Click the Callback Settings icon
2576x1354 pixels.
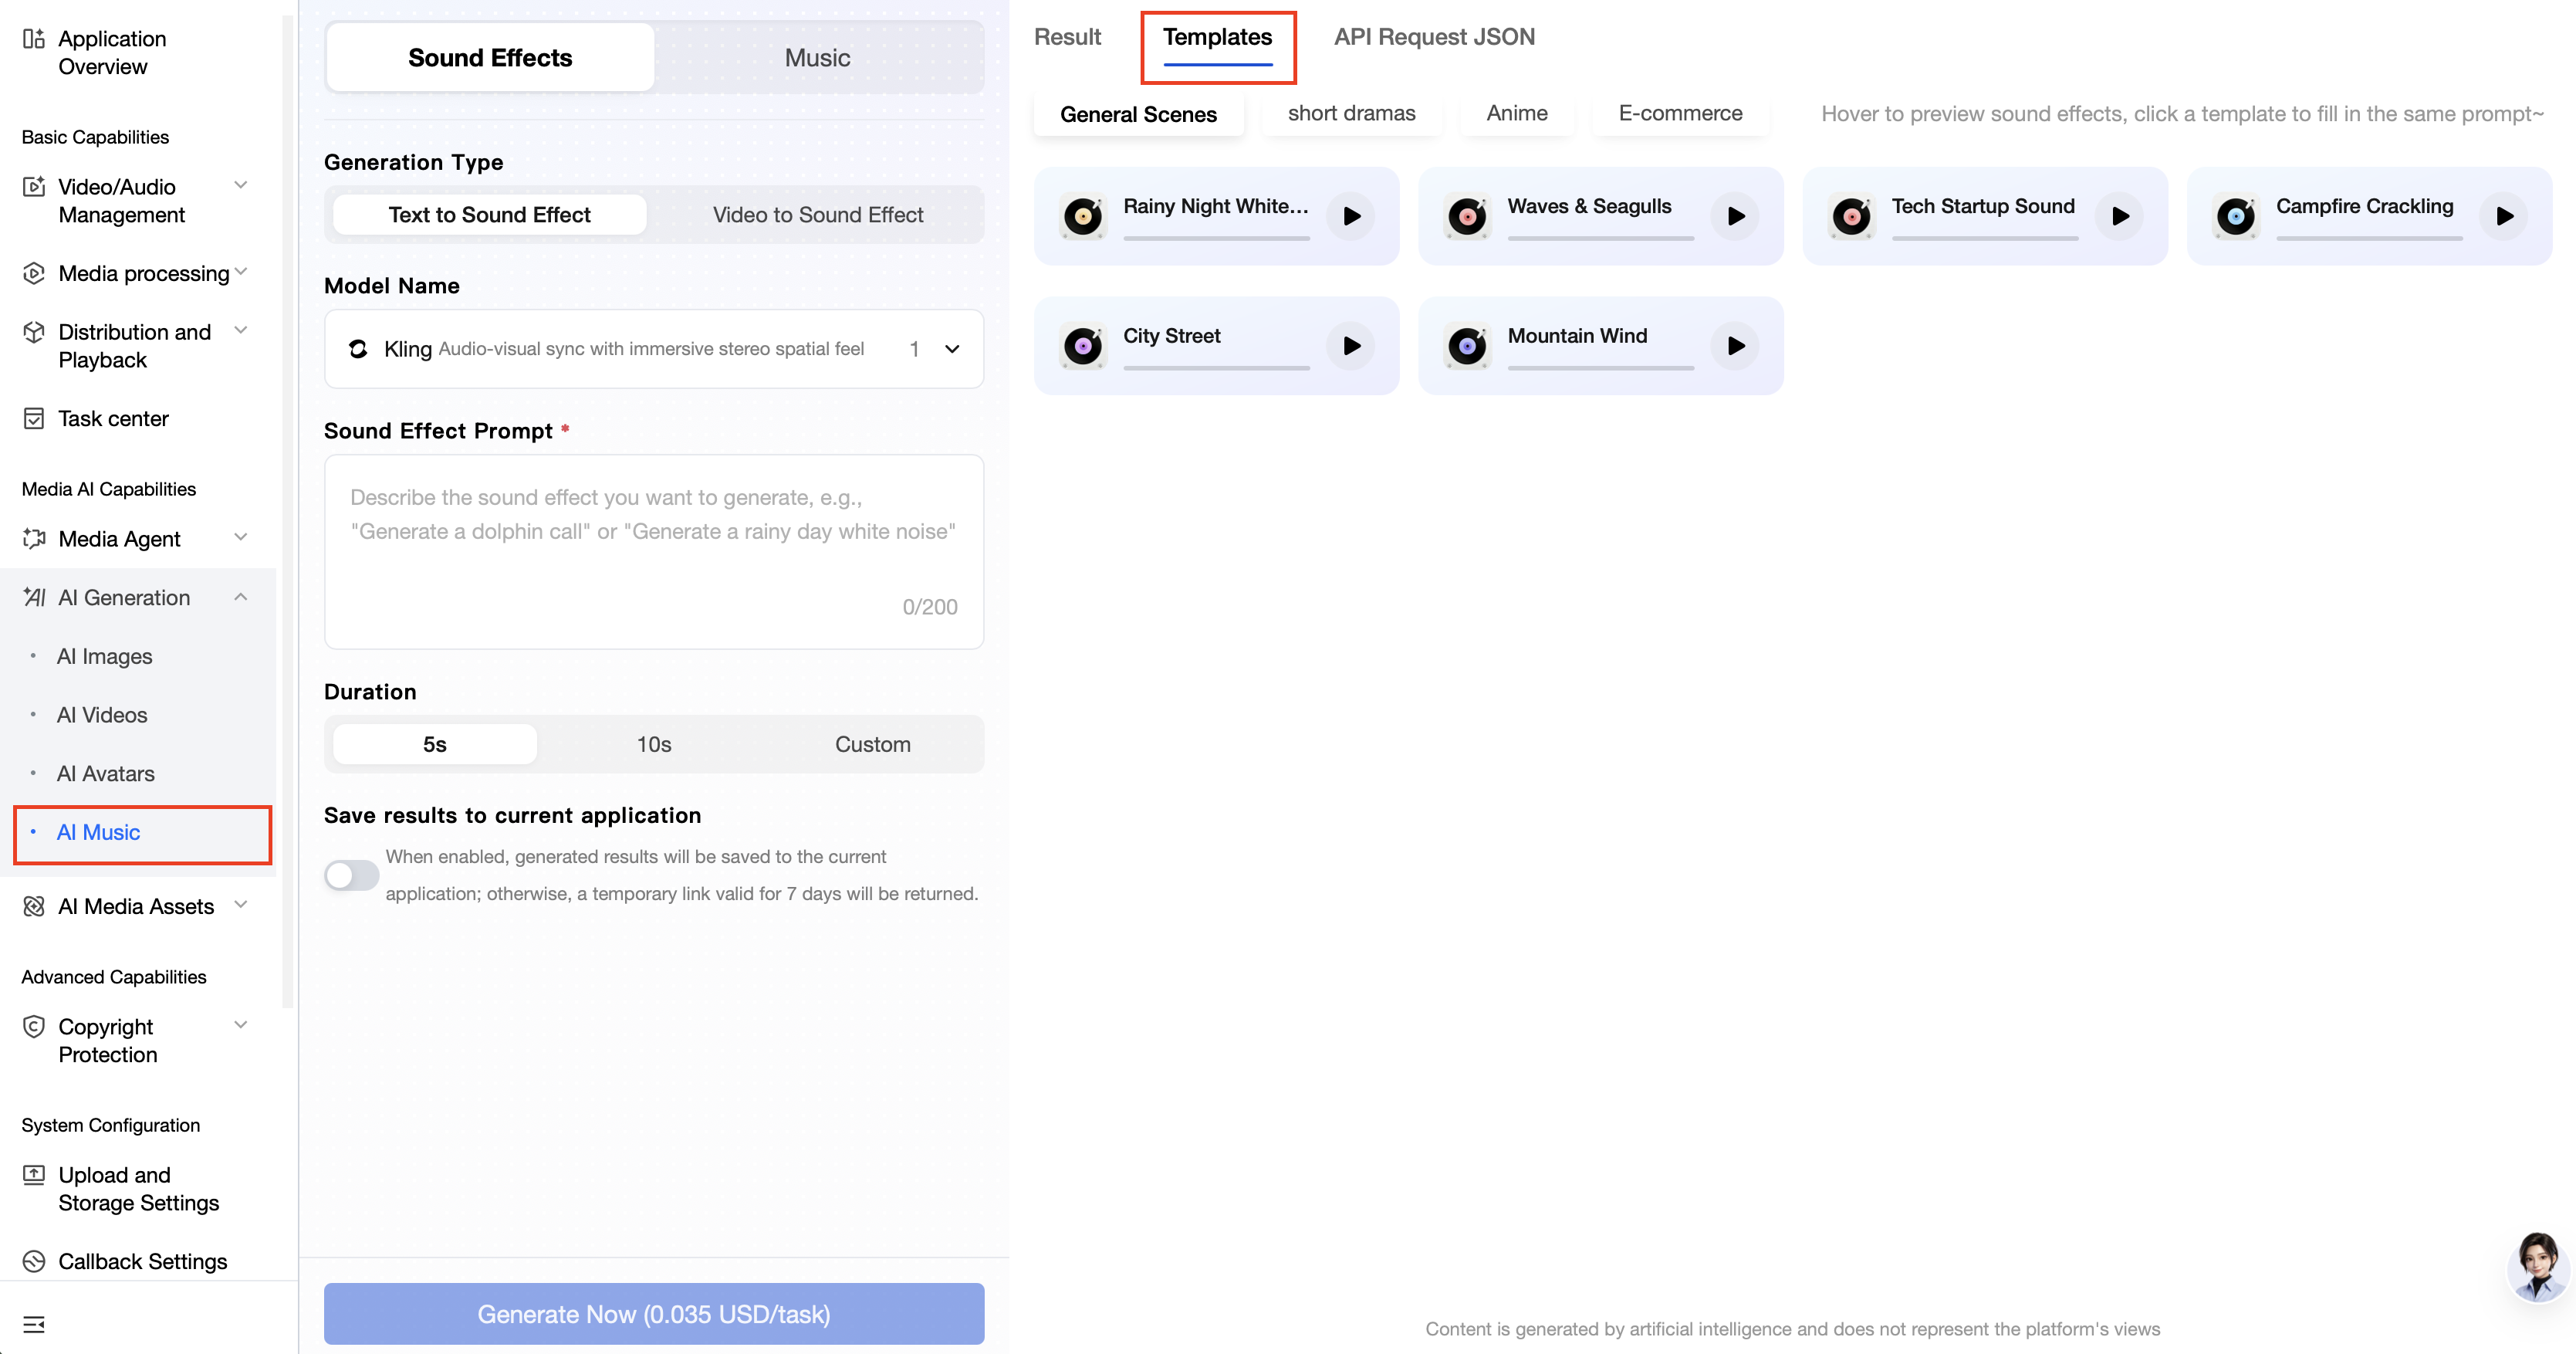pos(34,1261)
